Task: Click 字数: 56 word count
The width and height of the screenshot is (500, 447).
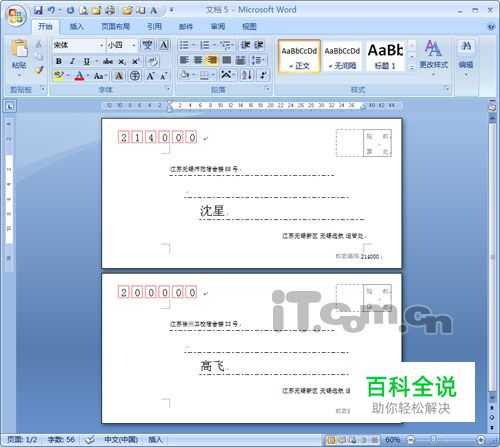Action: click(61, 440)
